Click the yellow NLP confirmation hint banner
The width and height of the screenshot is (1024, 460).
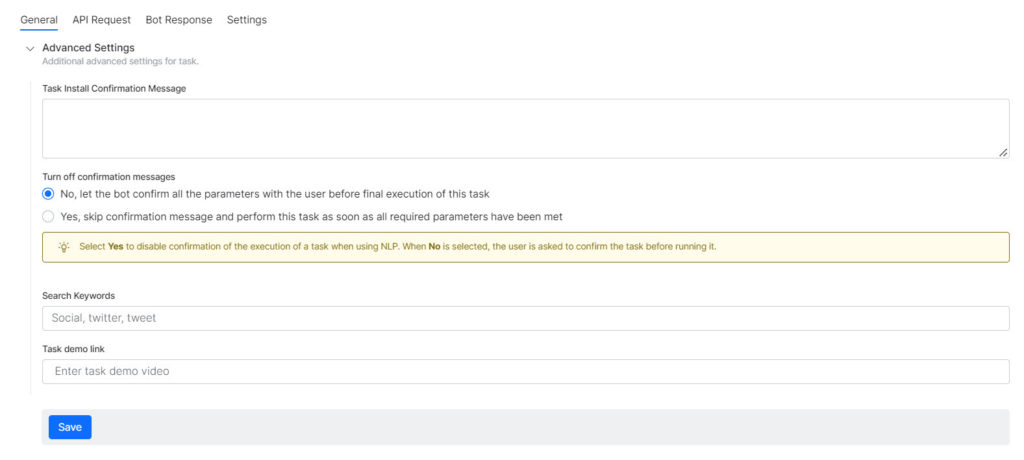(525, 247)
